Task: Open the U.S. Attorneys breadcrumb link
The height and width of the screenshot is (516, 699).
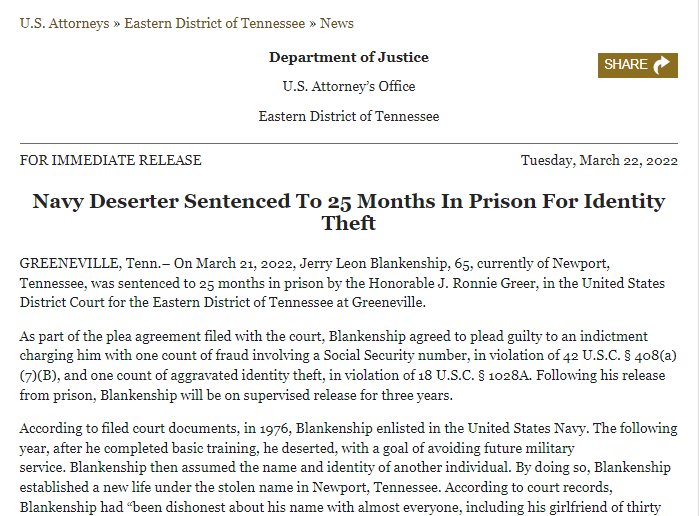Action: (64, 23)
